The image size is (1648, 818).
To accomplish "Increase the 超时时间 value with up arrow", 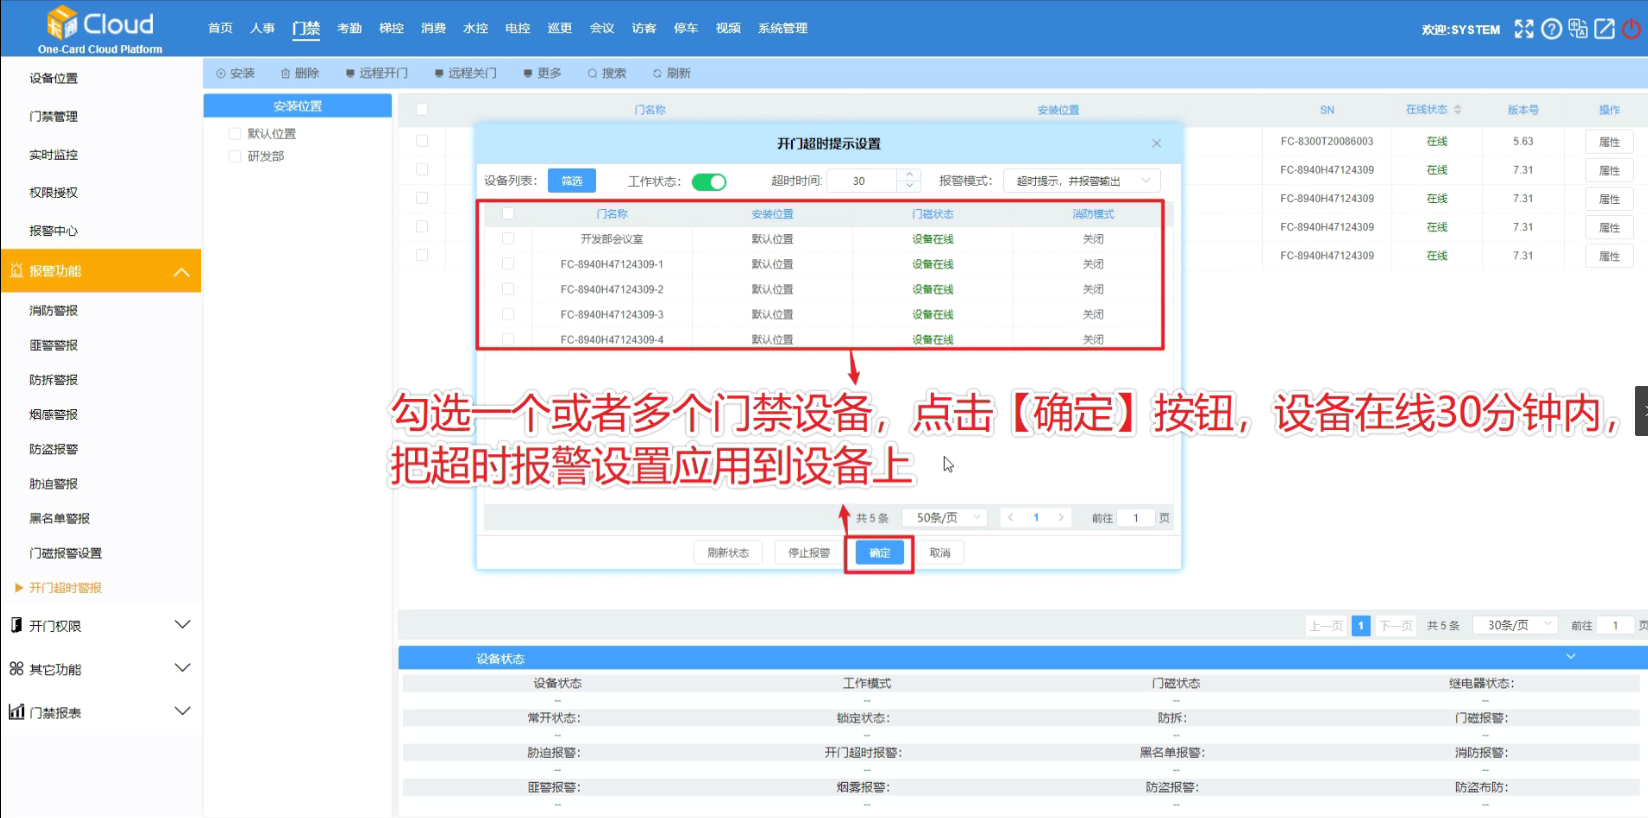I will [909, 175].
